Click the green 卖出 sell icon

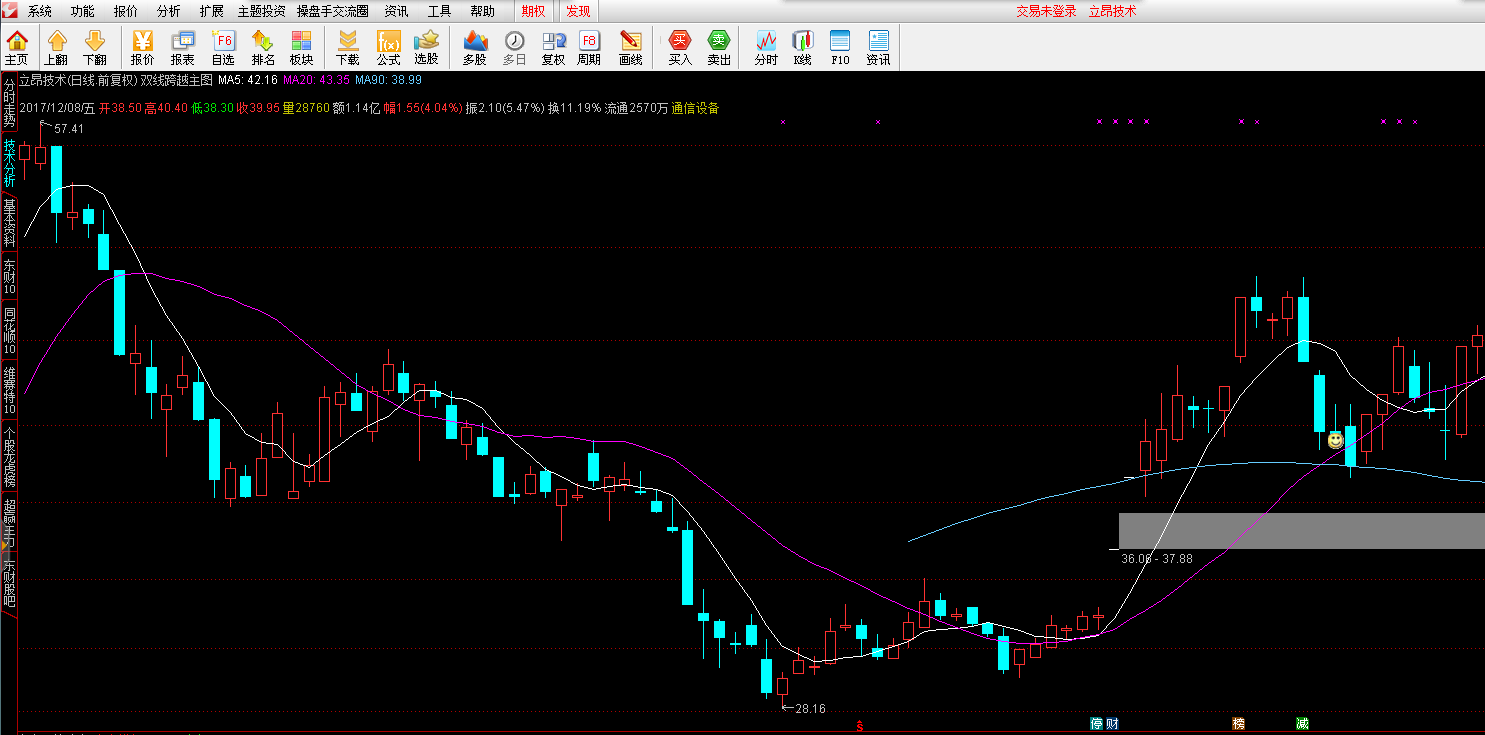click(x=719, y=47)
